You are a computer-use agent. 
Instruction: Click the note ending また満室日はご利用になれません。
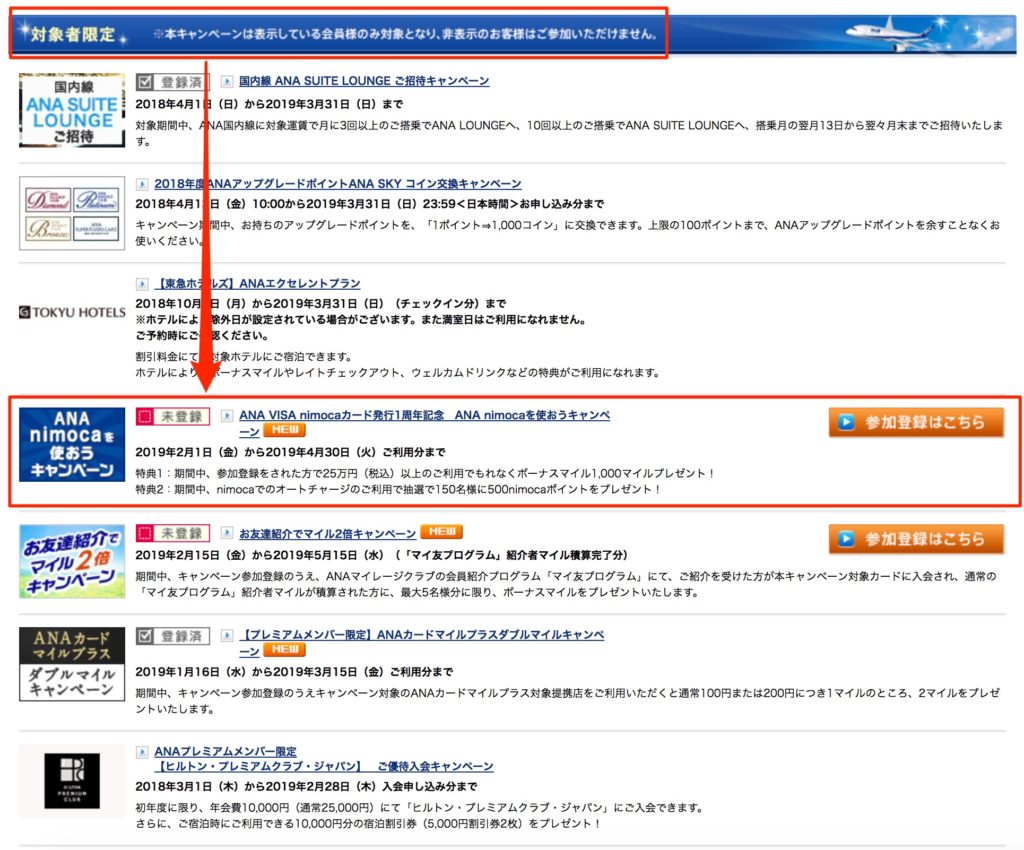[x=360, y=320]
